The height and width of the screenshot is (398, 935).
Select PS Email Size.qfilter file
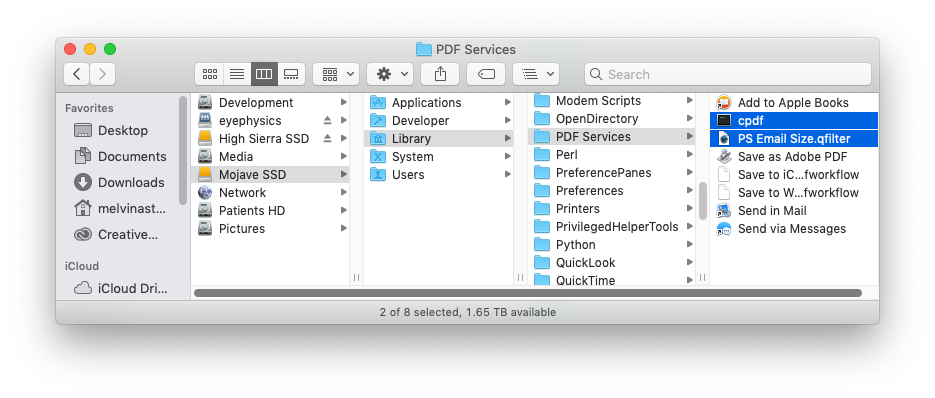coord(794,138)
